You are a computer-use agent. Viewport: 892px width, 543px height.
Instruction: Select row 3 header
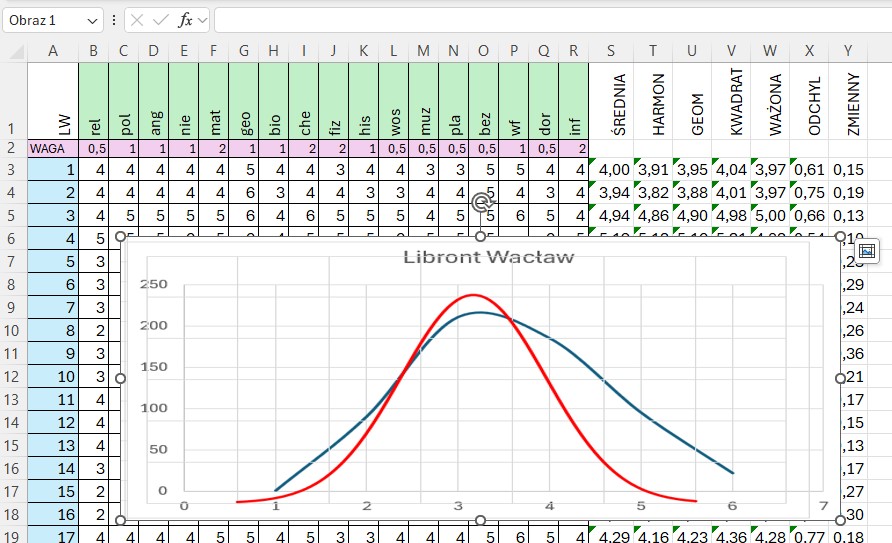pos(13,170)
